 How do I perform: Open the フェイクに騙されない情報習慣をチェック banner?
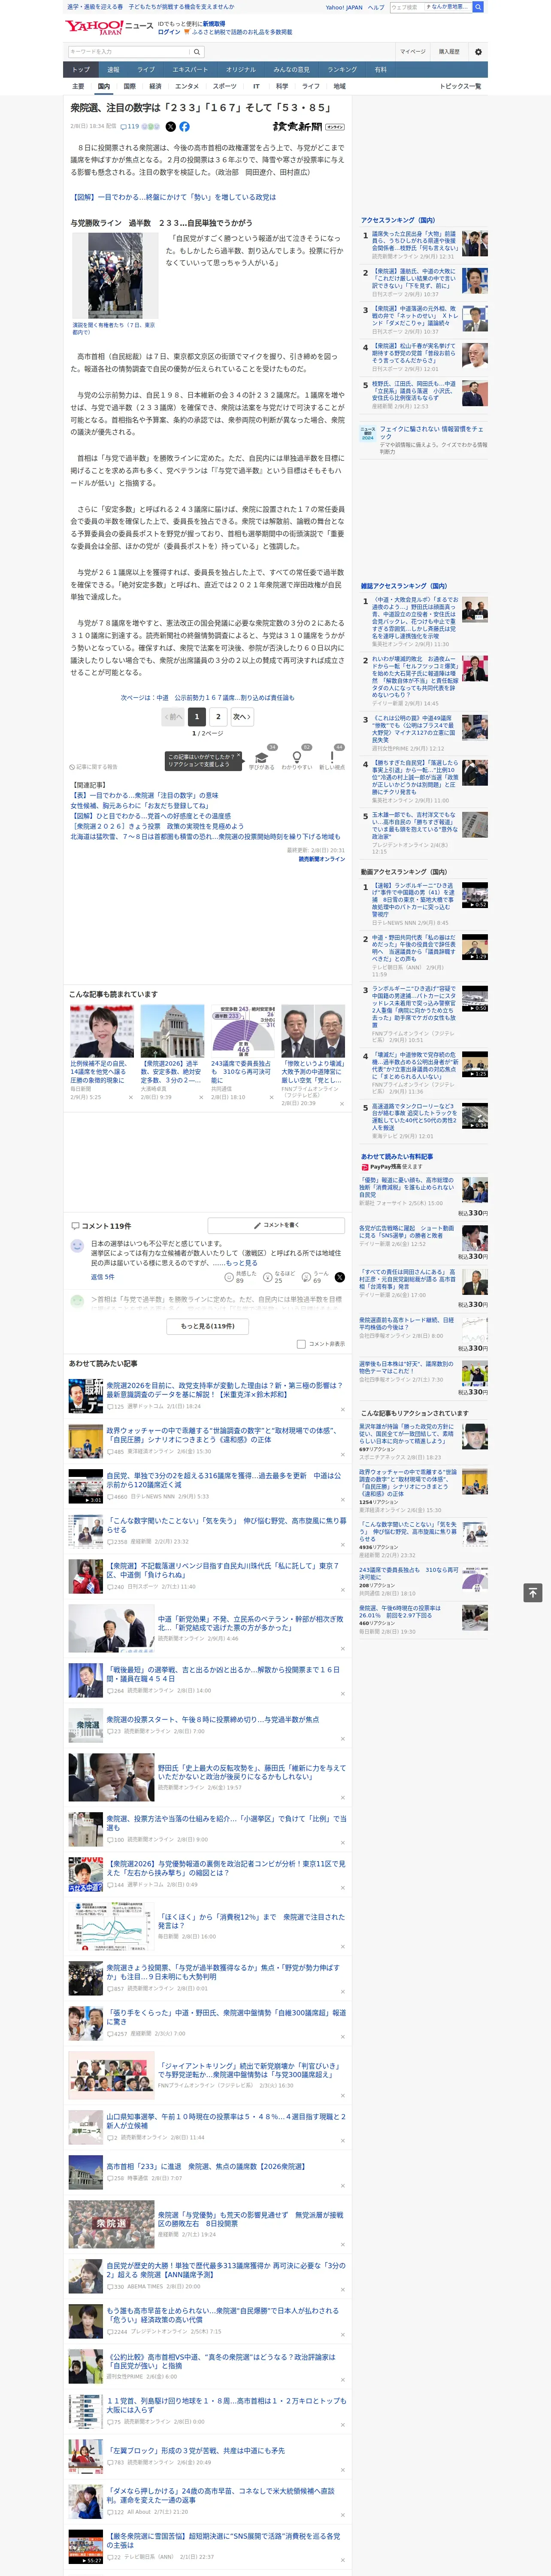point(424,439)
